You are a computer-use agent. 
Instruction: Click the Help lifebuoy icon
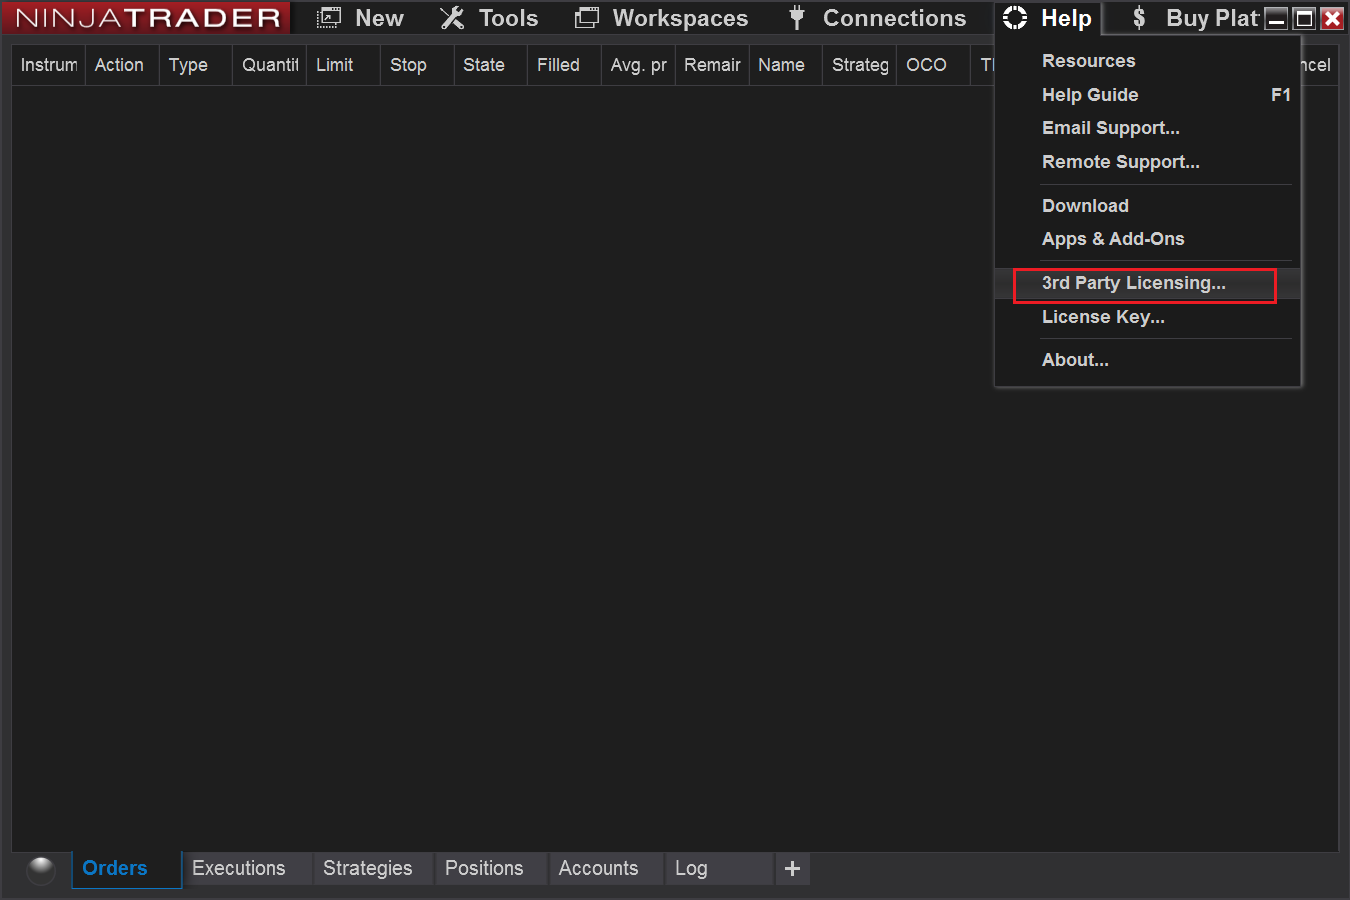(x=1015, y=18)
